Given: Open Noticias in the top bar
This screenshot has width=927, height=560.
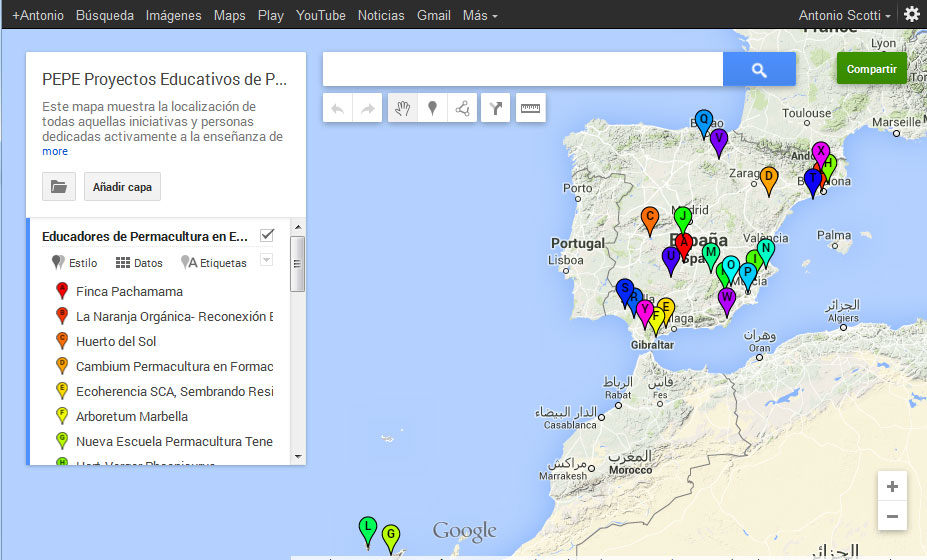Looking at the screenshot, I should (x=381, y=15).
